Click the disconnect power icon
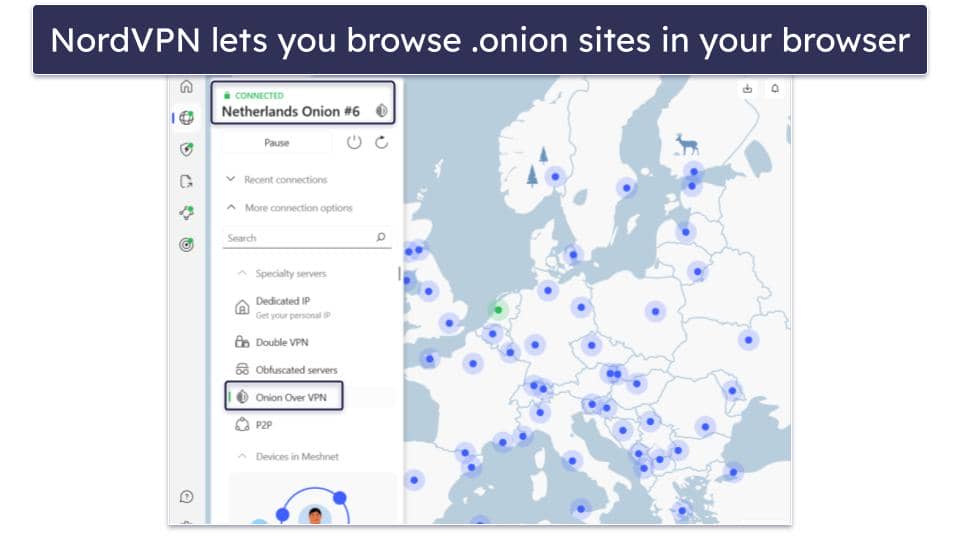 (354, 143)
